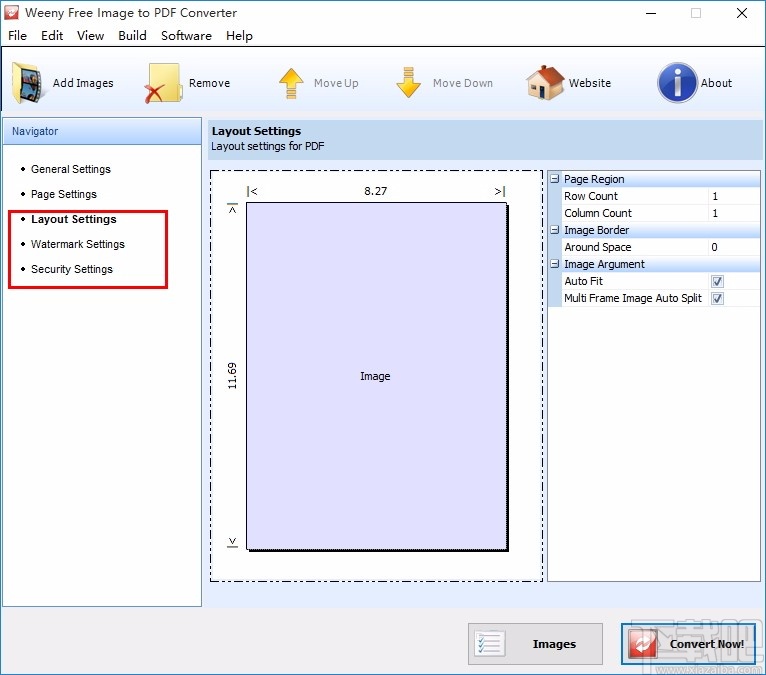
Task: Click the Image page preview area
Action: [x=376, y=376]
